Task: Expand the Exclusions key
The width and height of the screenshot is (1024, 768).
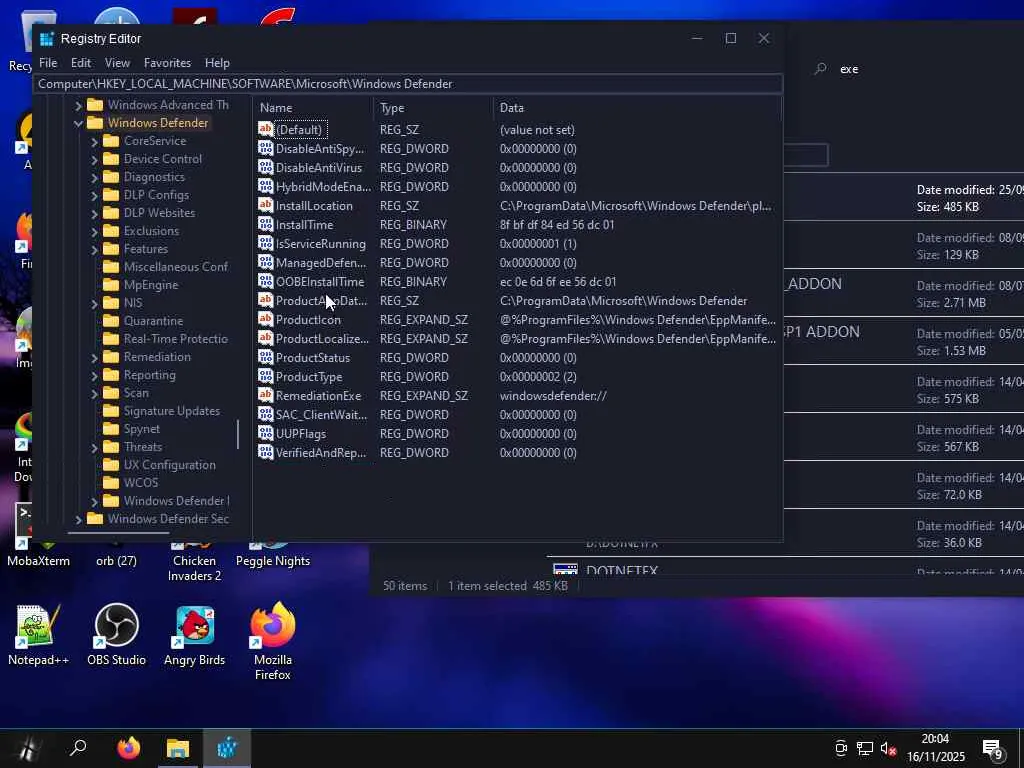Action: (x=94, y=231)
